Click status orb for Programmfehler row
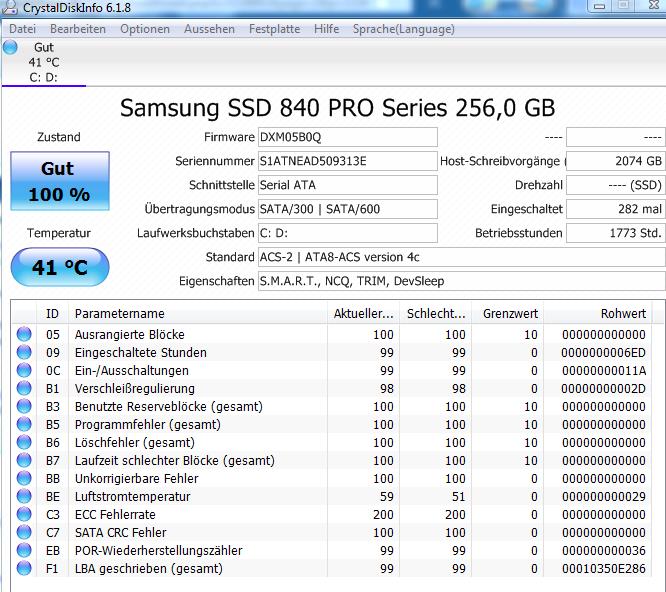 point(24,424)
